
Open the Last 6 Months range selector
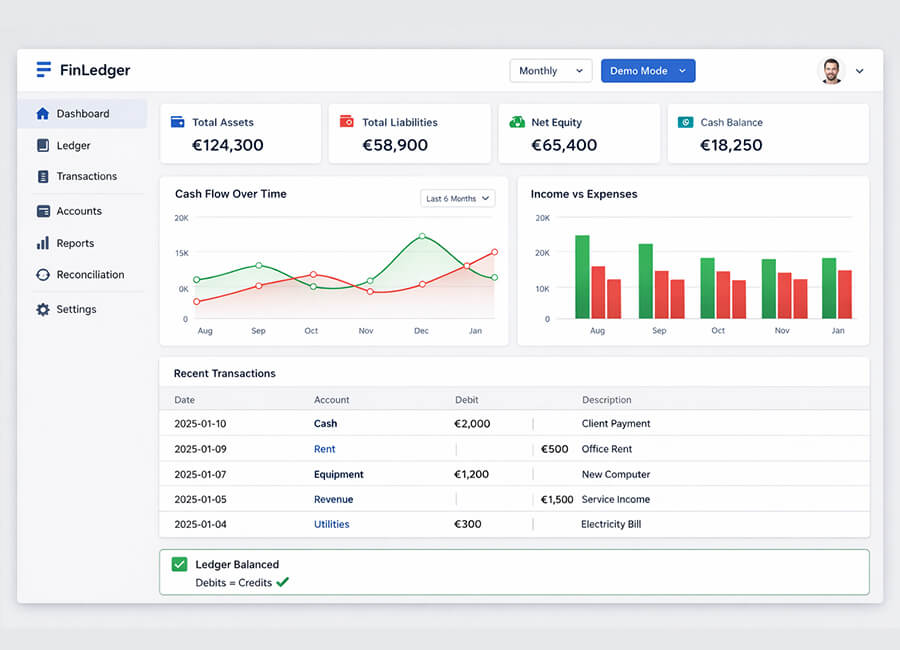point(458,199)
